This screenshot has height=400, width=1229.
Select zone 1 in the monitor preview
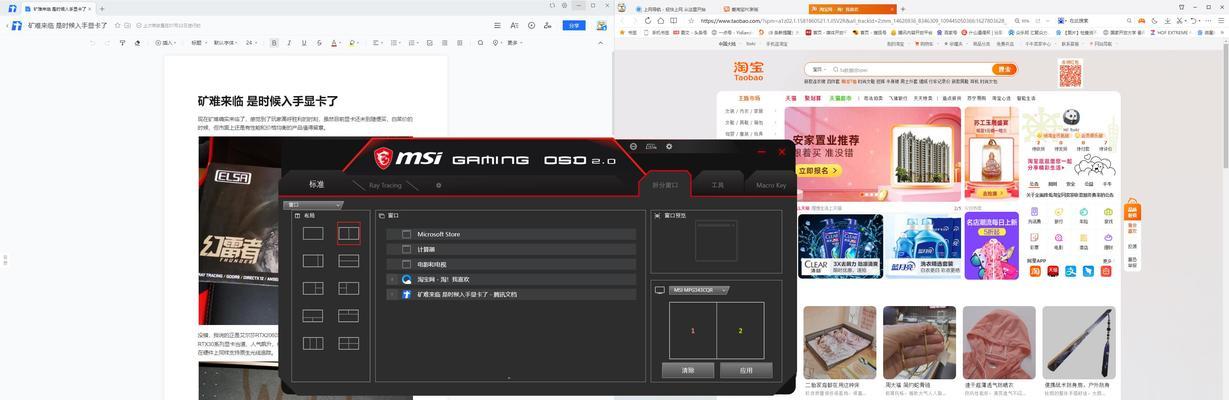(693, 330)
